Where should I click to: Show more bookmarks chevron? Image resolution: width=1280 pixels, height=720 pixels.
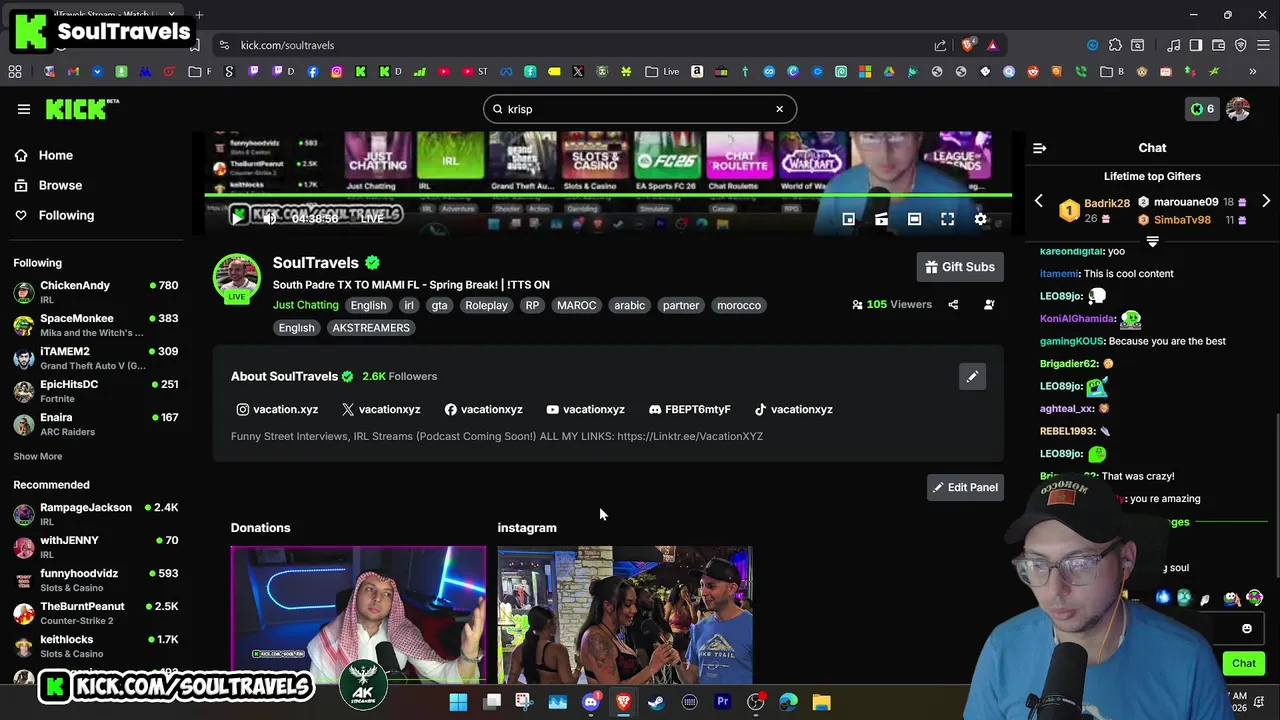point(1252,72)
